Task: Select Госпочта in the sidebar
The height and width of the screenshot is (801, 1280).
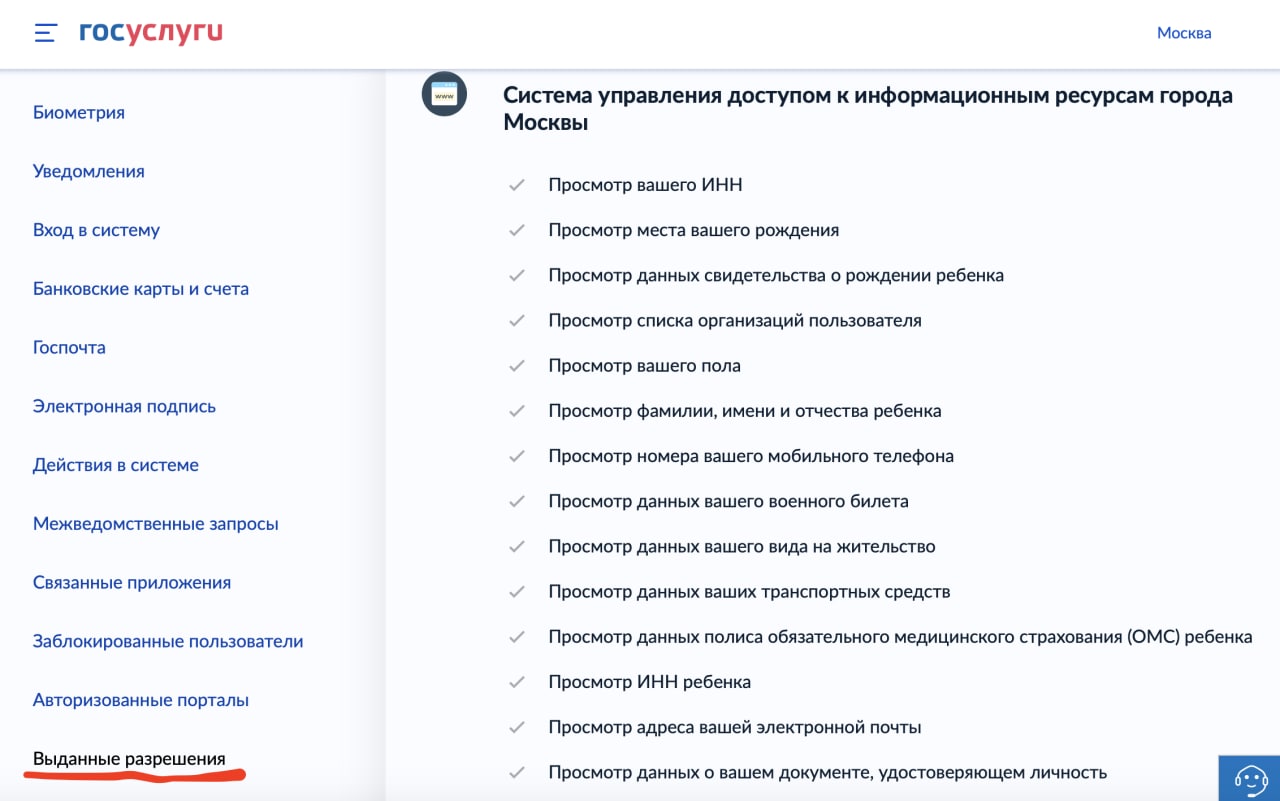Action: click(69, 348)
